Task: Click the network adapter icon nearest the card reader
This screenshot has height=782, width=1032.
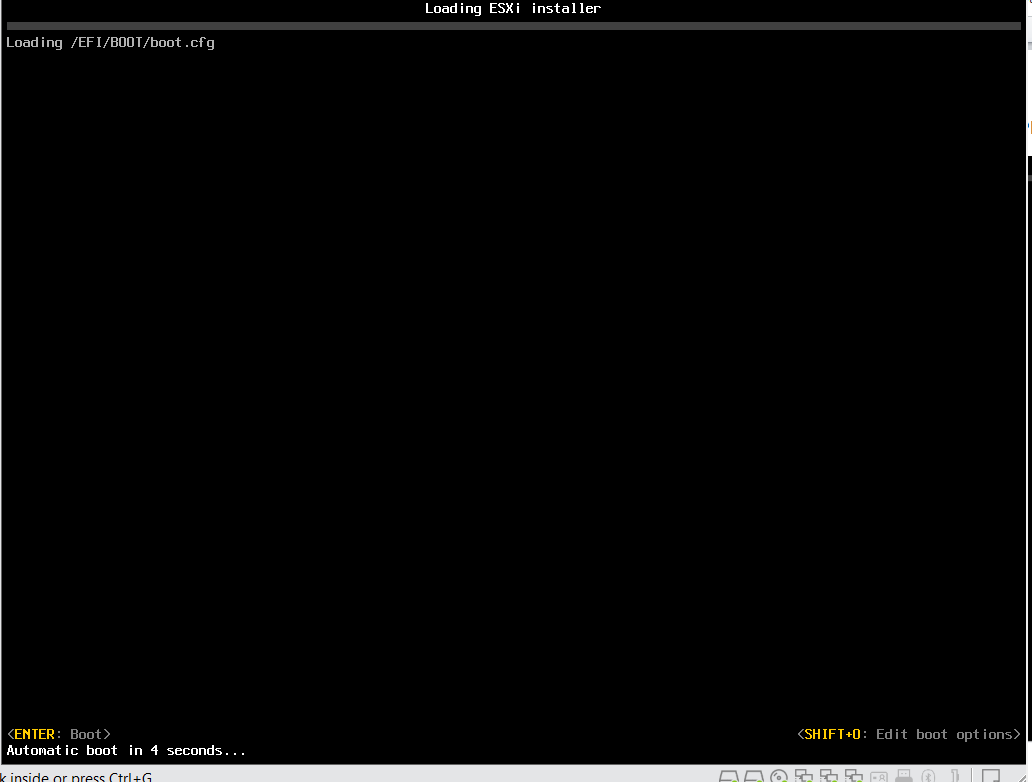Action: pyautogui.click(x=854, y=777)
